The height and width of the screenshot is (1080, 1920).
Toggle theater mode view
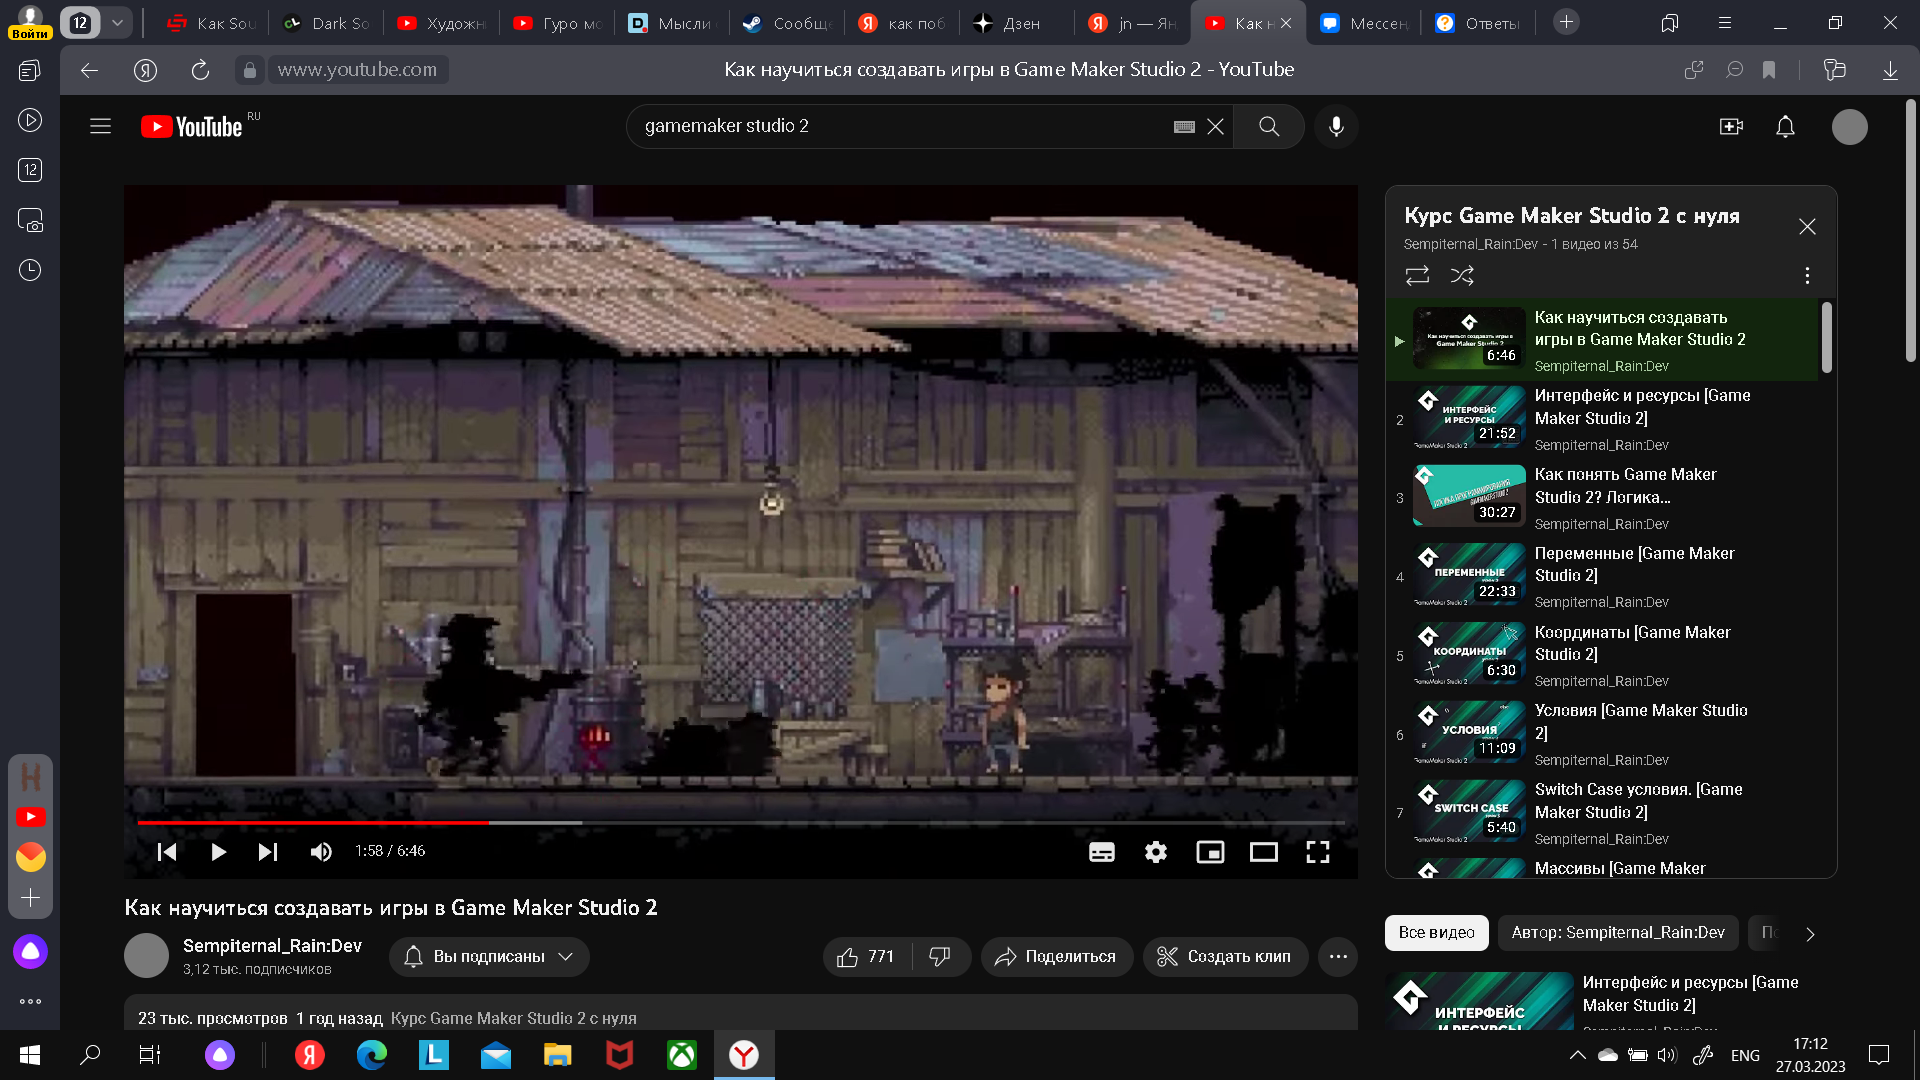[x=1264, y=852]
